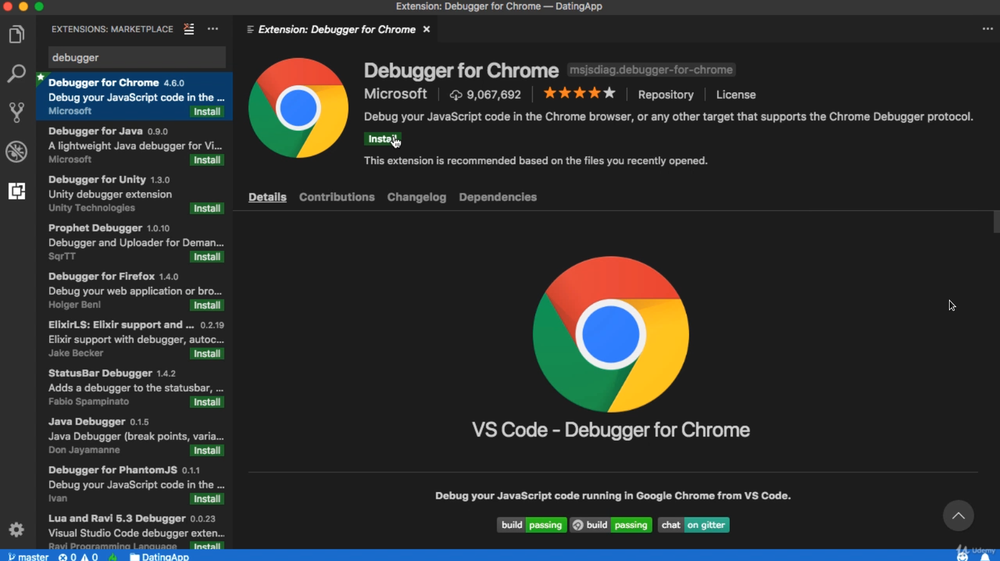Install Debugger for Firefox extension
1000x561 pixels.
[x=207, y=305]
